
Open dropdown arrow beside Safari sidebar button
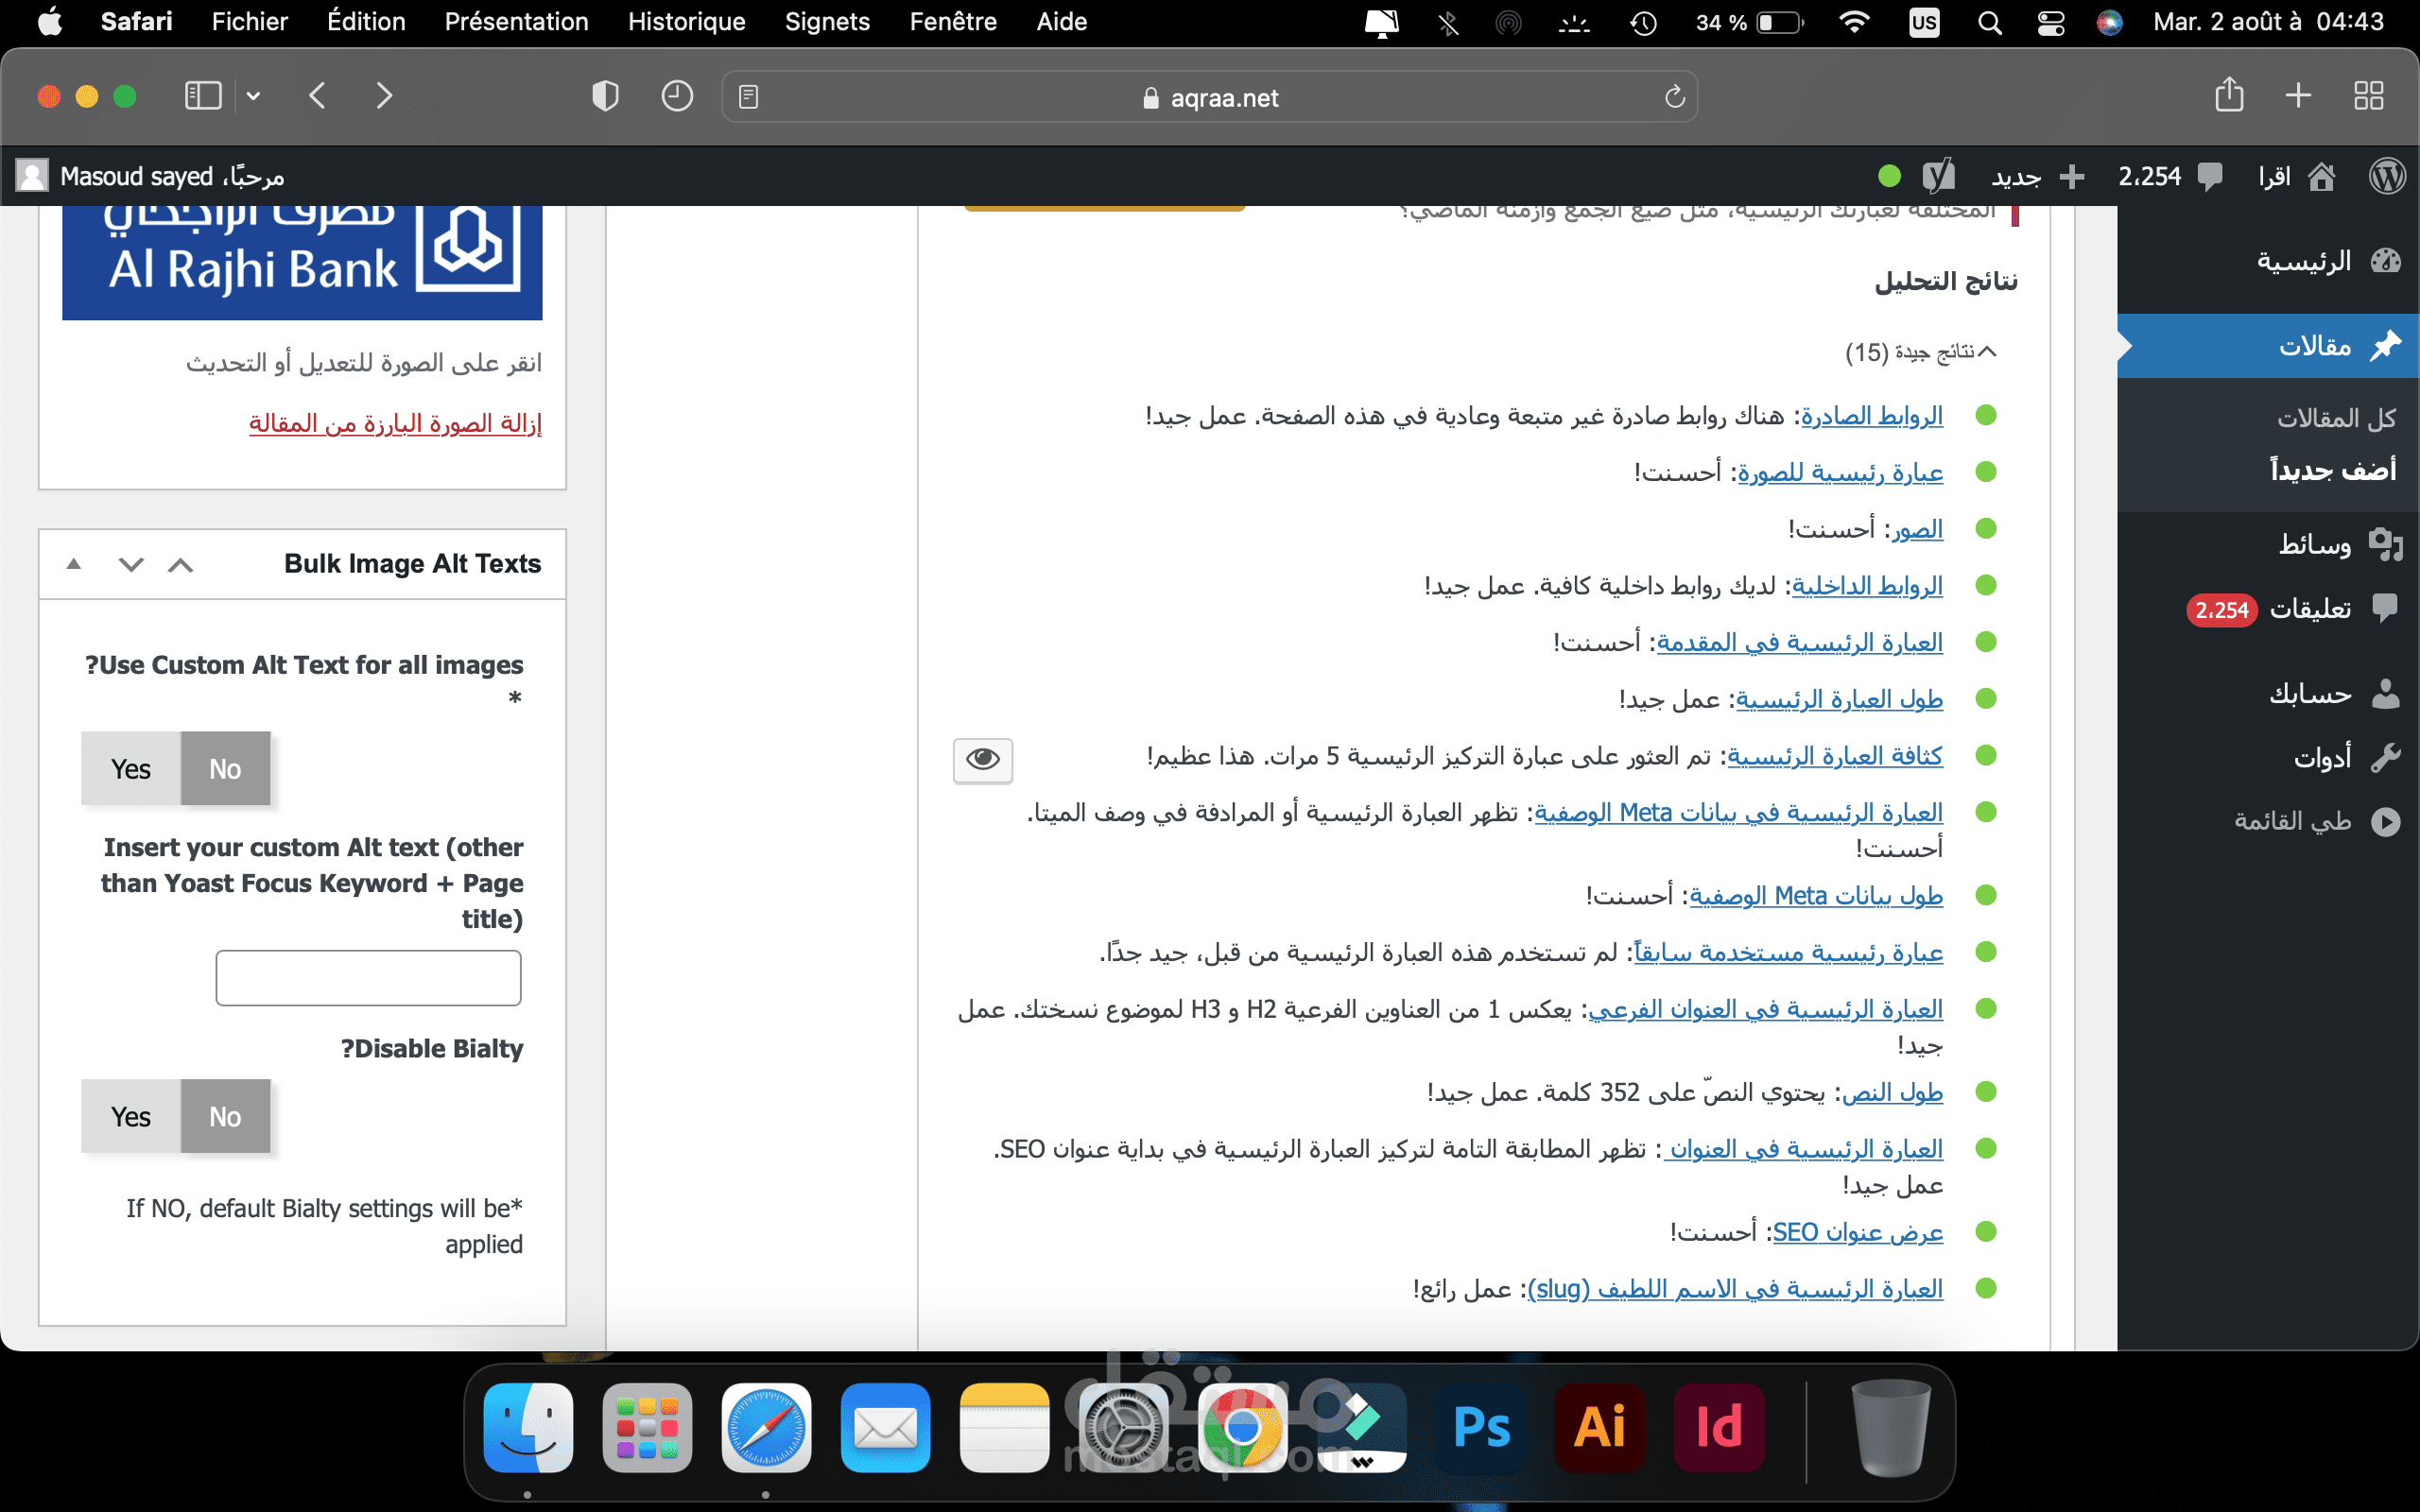click(253, 96)
